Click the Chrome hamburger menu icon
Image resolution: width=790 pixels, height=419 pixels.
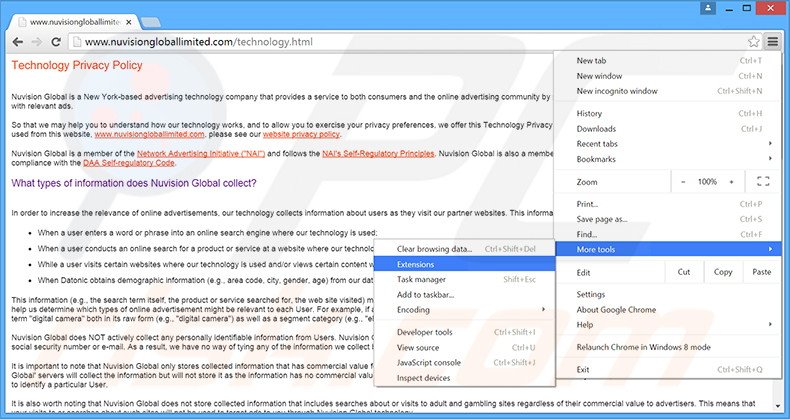pyautogui.click(x=772, y=42)
